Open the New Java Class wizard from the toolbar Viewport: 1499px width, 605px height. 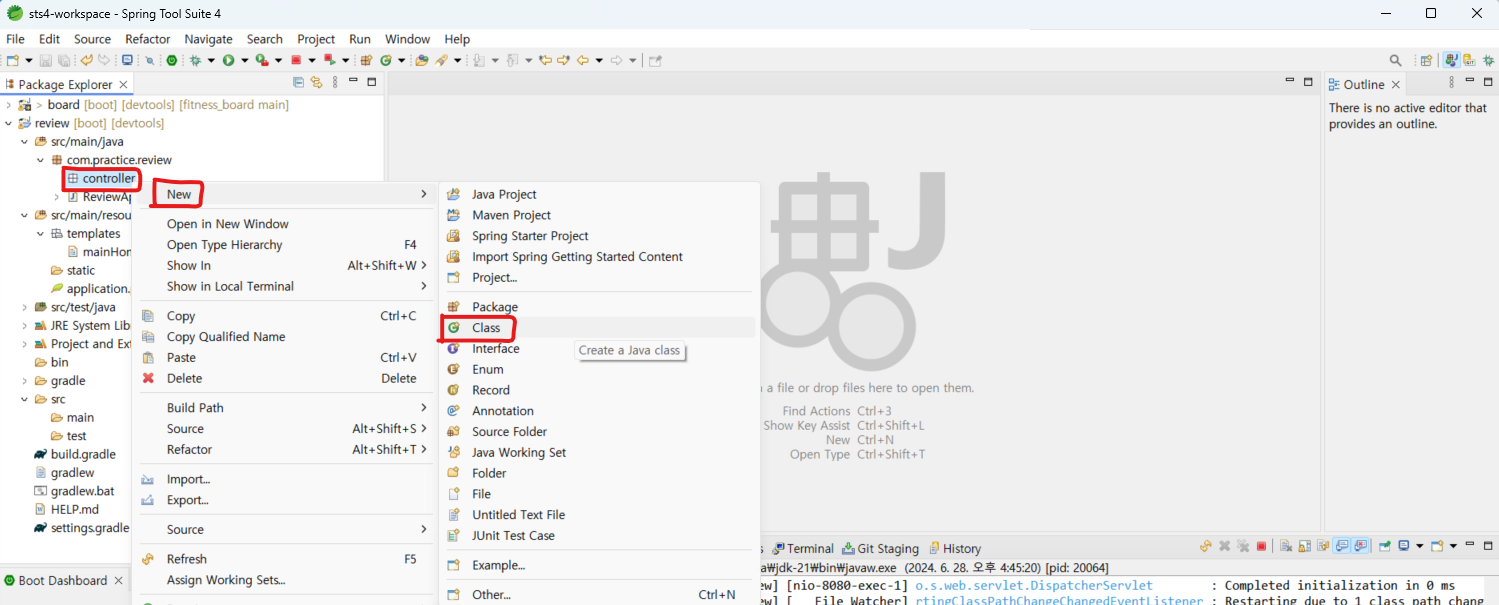tap(387, 59)
